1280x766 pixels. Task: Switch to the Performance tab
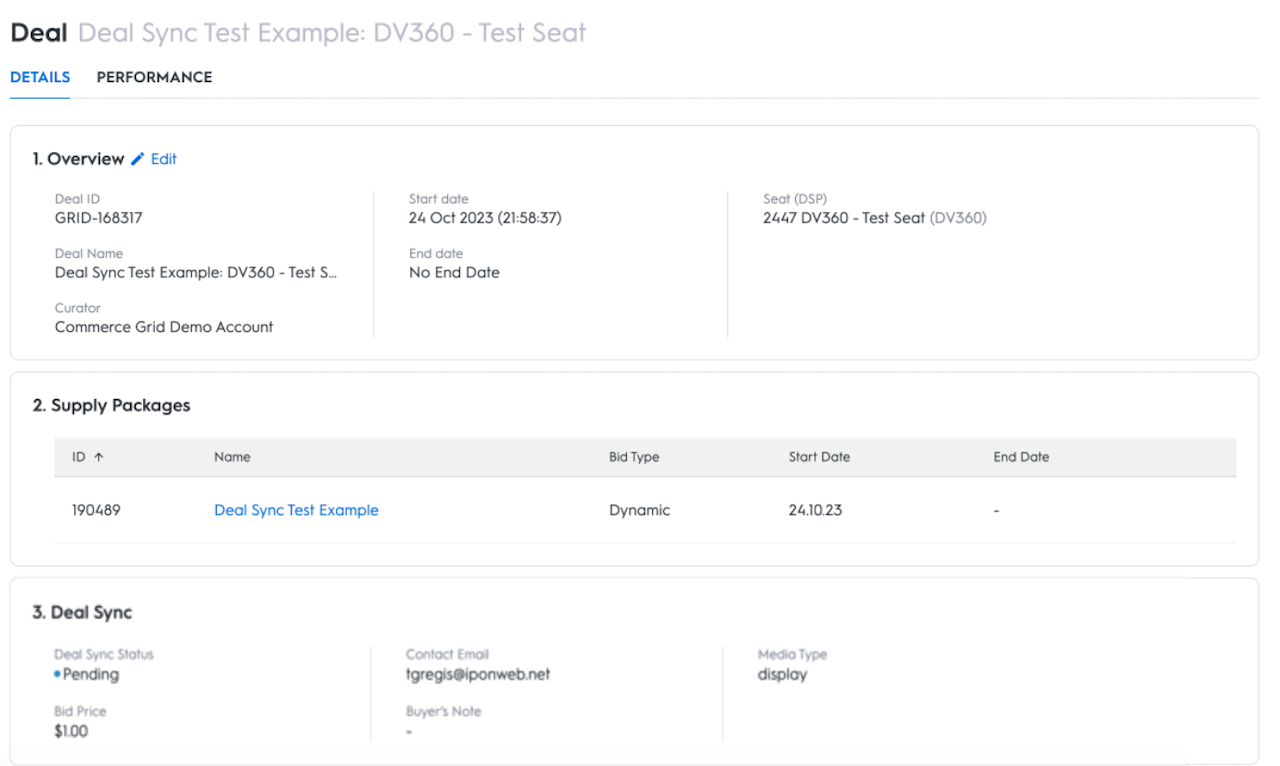[154, 77]
